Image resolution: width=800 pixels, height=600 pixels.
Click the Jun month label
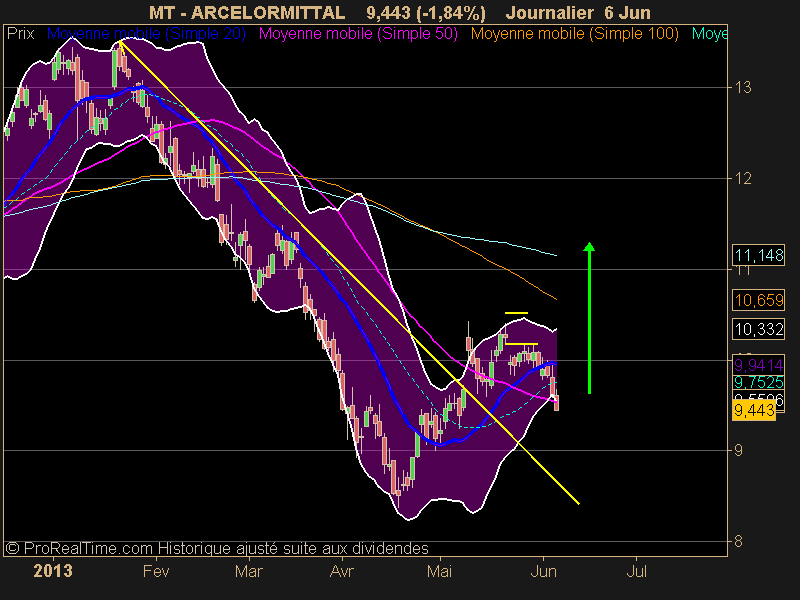543,570
